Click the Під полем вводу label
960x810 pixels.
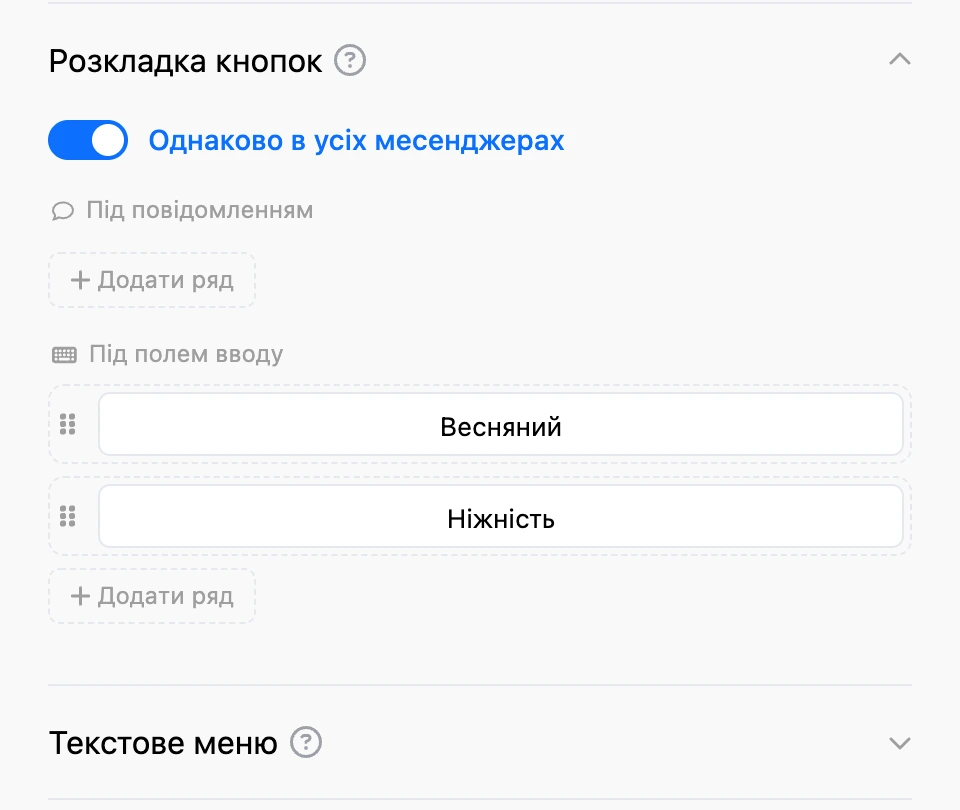186,354
